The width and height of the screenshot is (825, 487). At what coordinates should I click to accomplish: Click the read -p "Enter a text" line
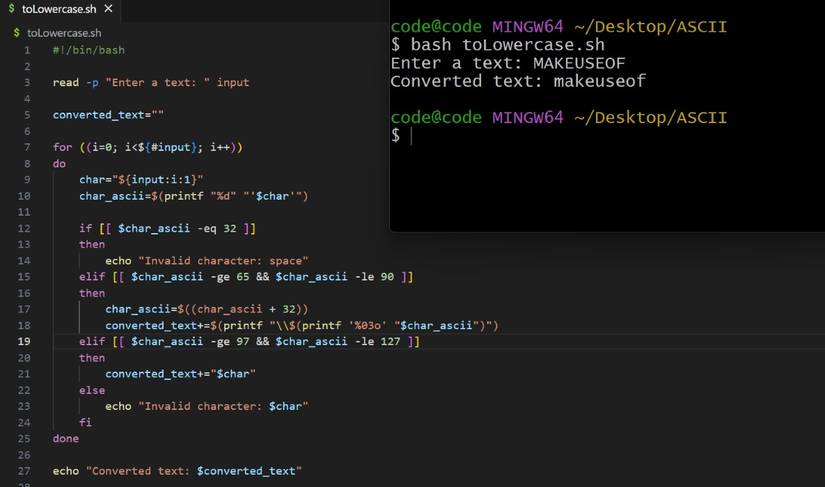150,82
